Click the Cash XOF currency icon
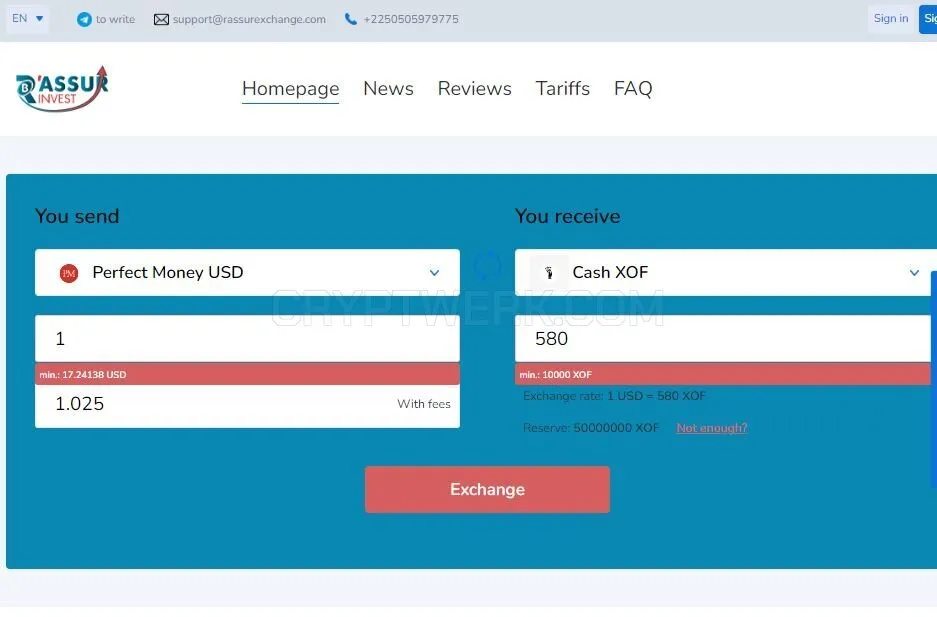Screen dimensions: 937x617 549,273
